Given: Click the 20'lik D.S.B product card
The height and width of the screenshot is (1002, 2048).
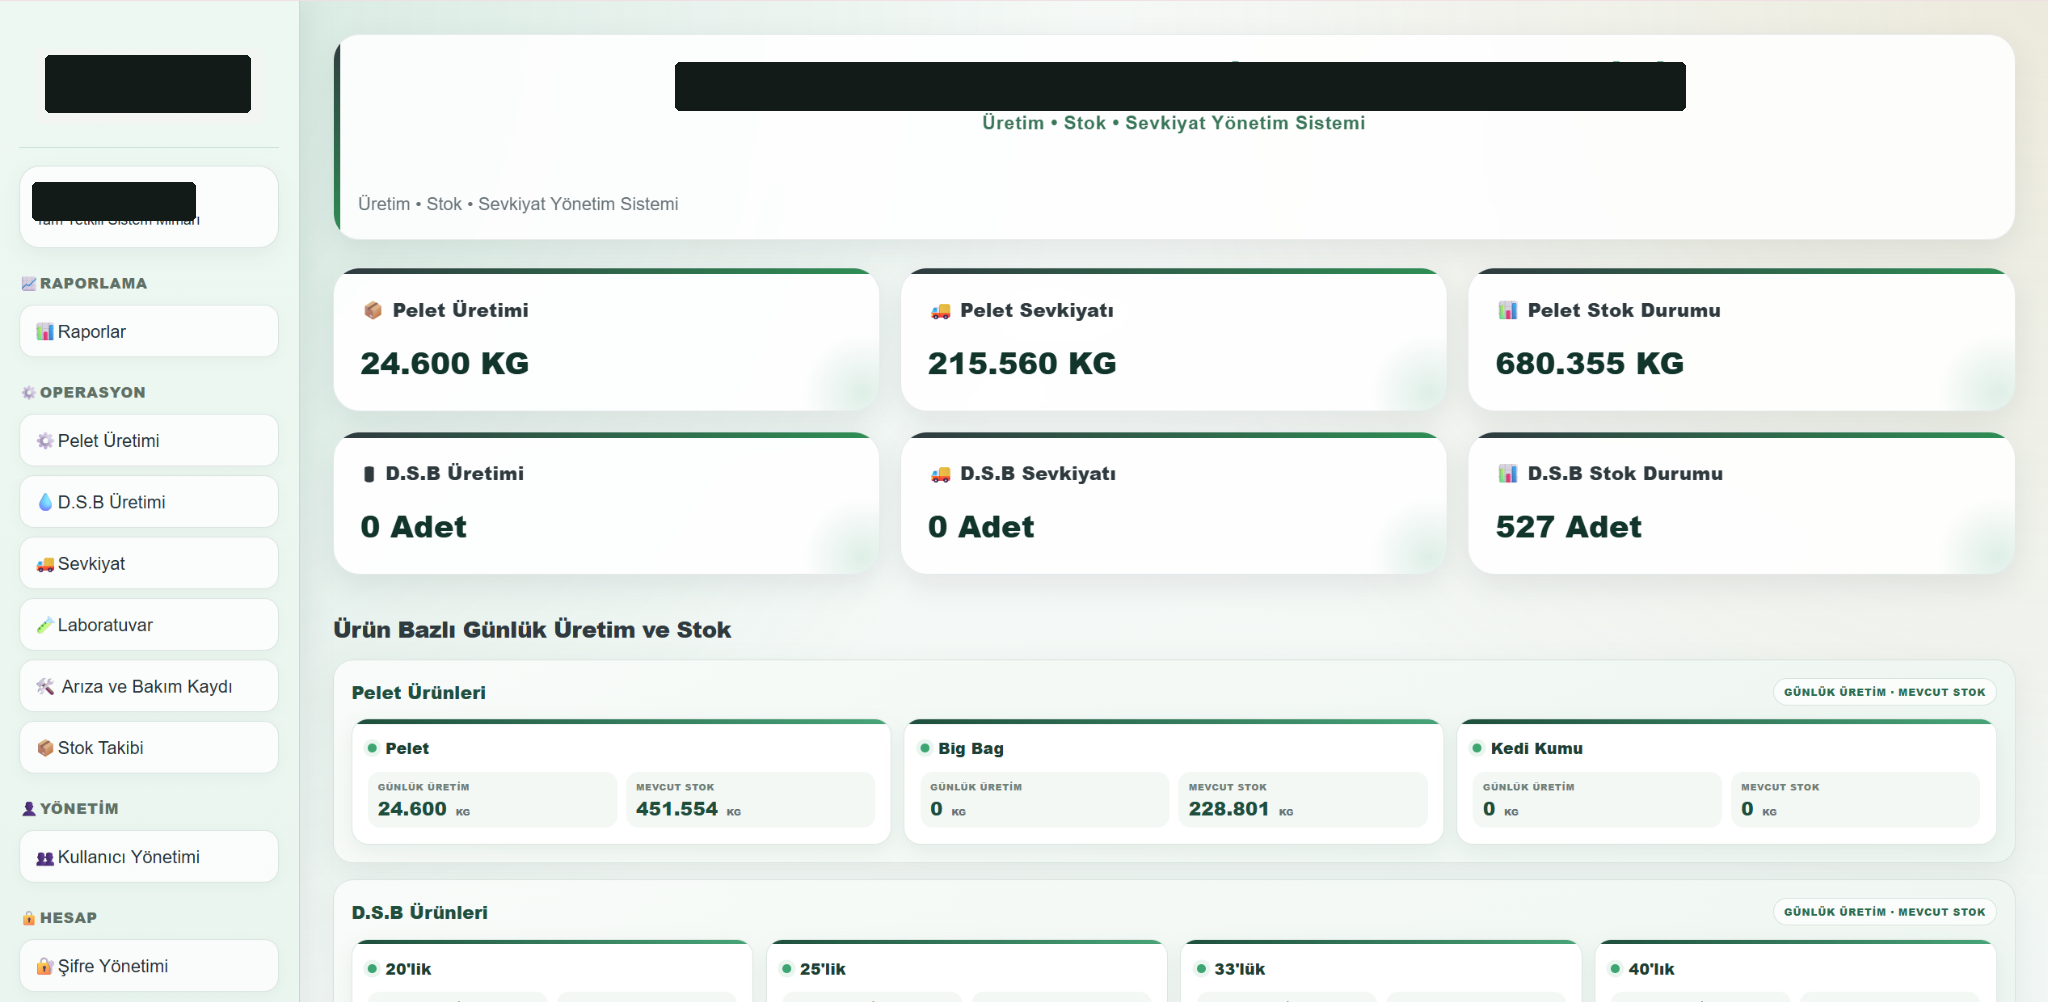Looking at the screenshot, I should pyautogui.click(x=552, y=971).
